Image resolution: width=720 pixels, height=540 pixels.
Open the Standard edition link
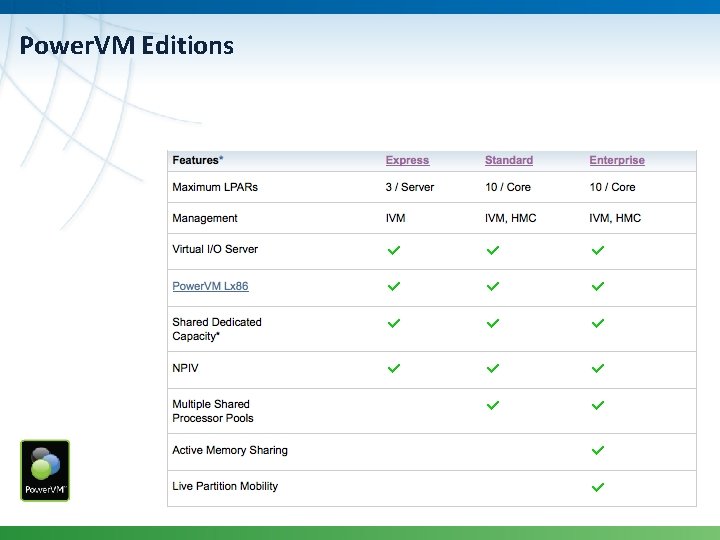509,160
